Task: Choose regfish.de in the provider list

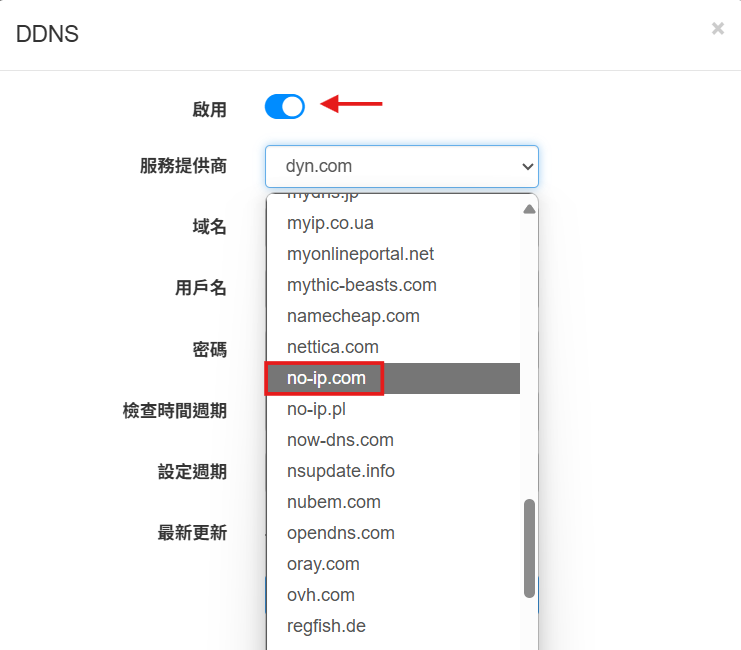Action: [x=394, y=626]
